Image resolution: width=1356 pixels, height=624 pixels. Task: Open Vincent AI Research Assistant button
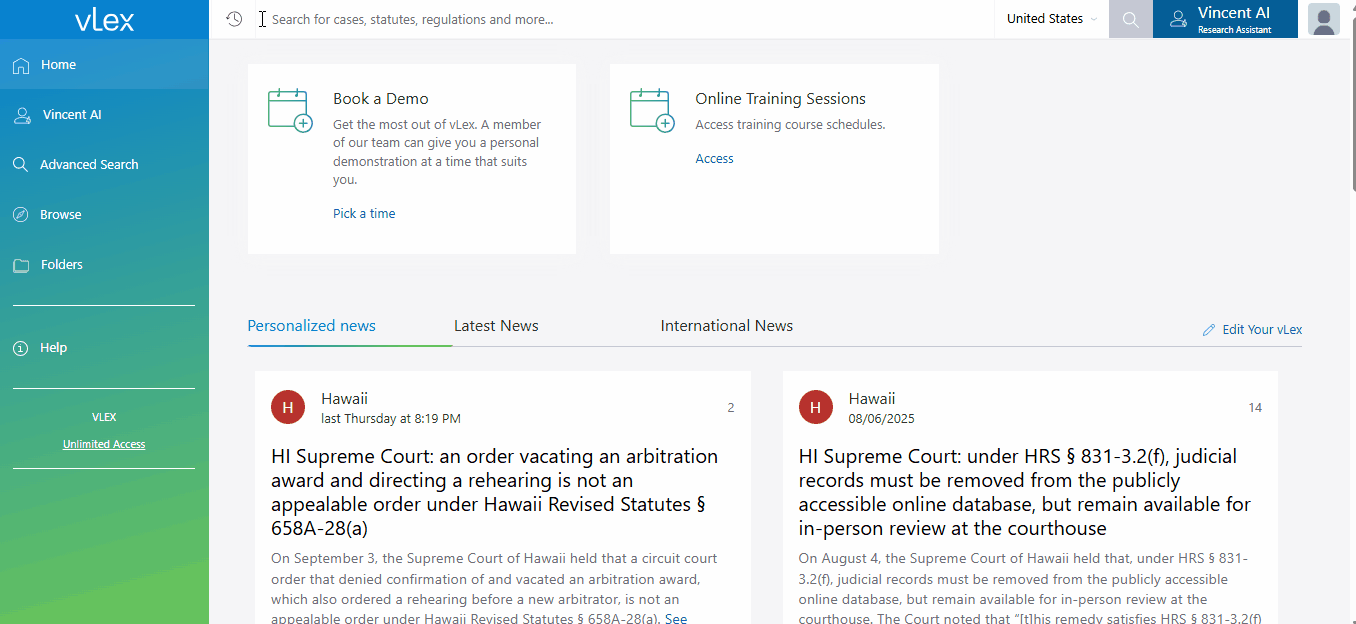[x=1224, y=19]
